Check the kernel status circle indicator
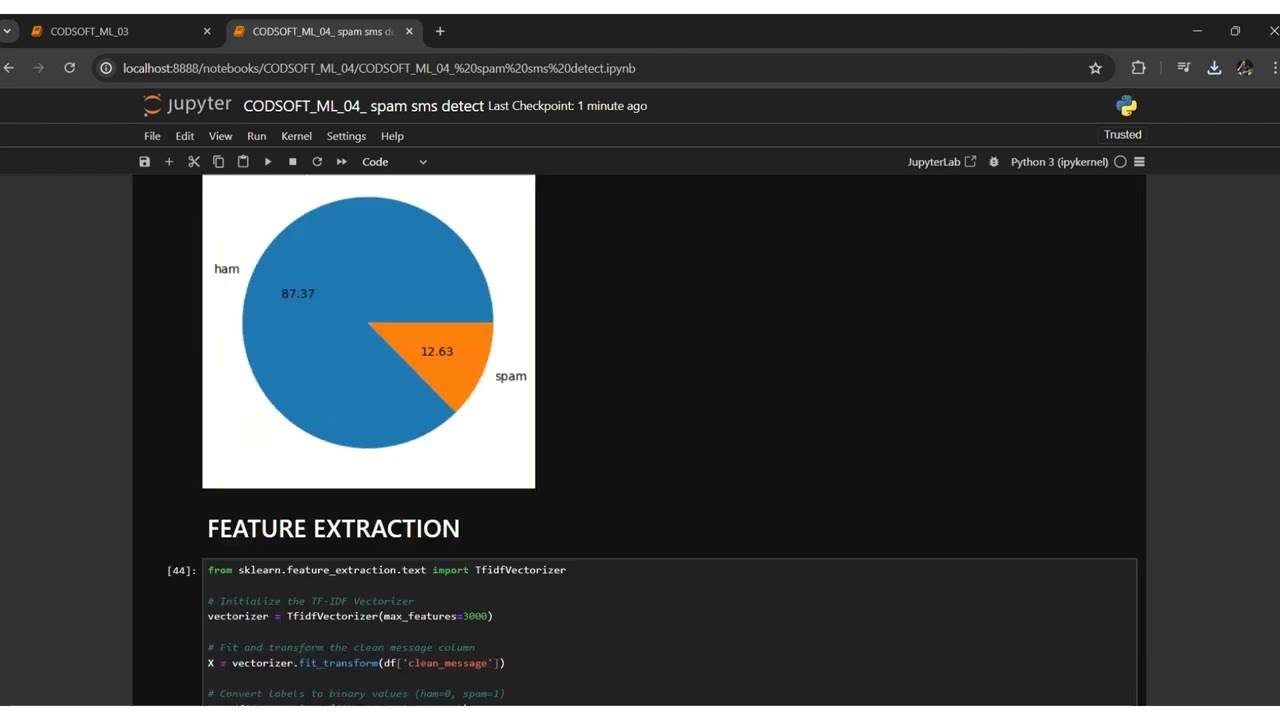 1120,162
